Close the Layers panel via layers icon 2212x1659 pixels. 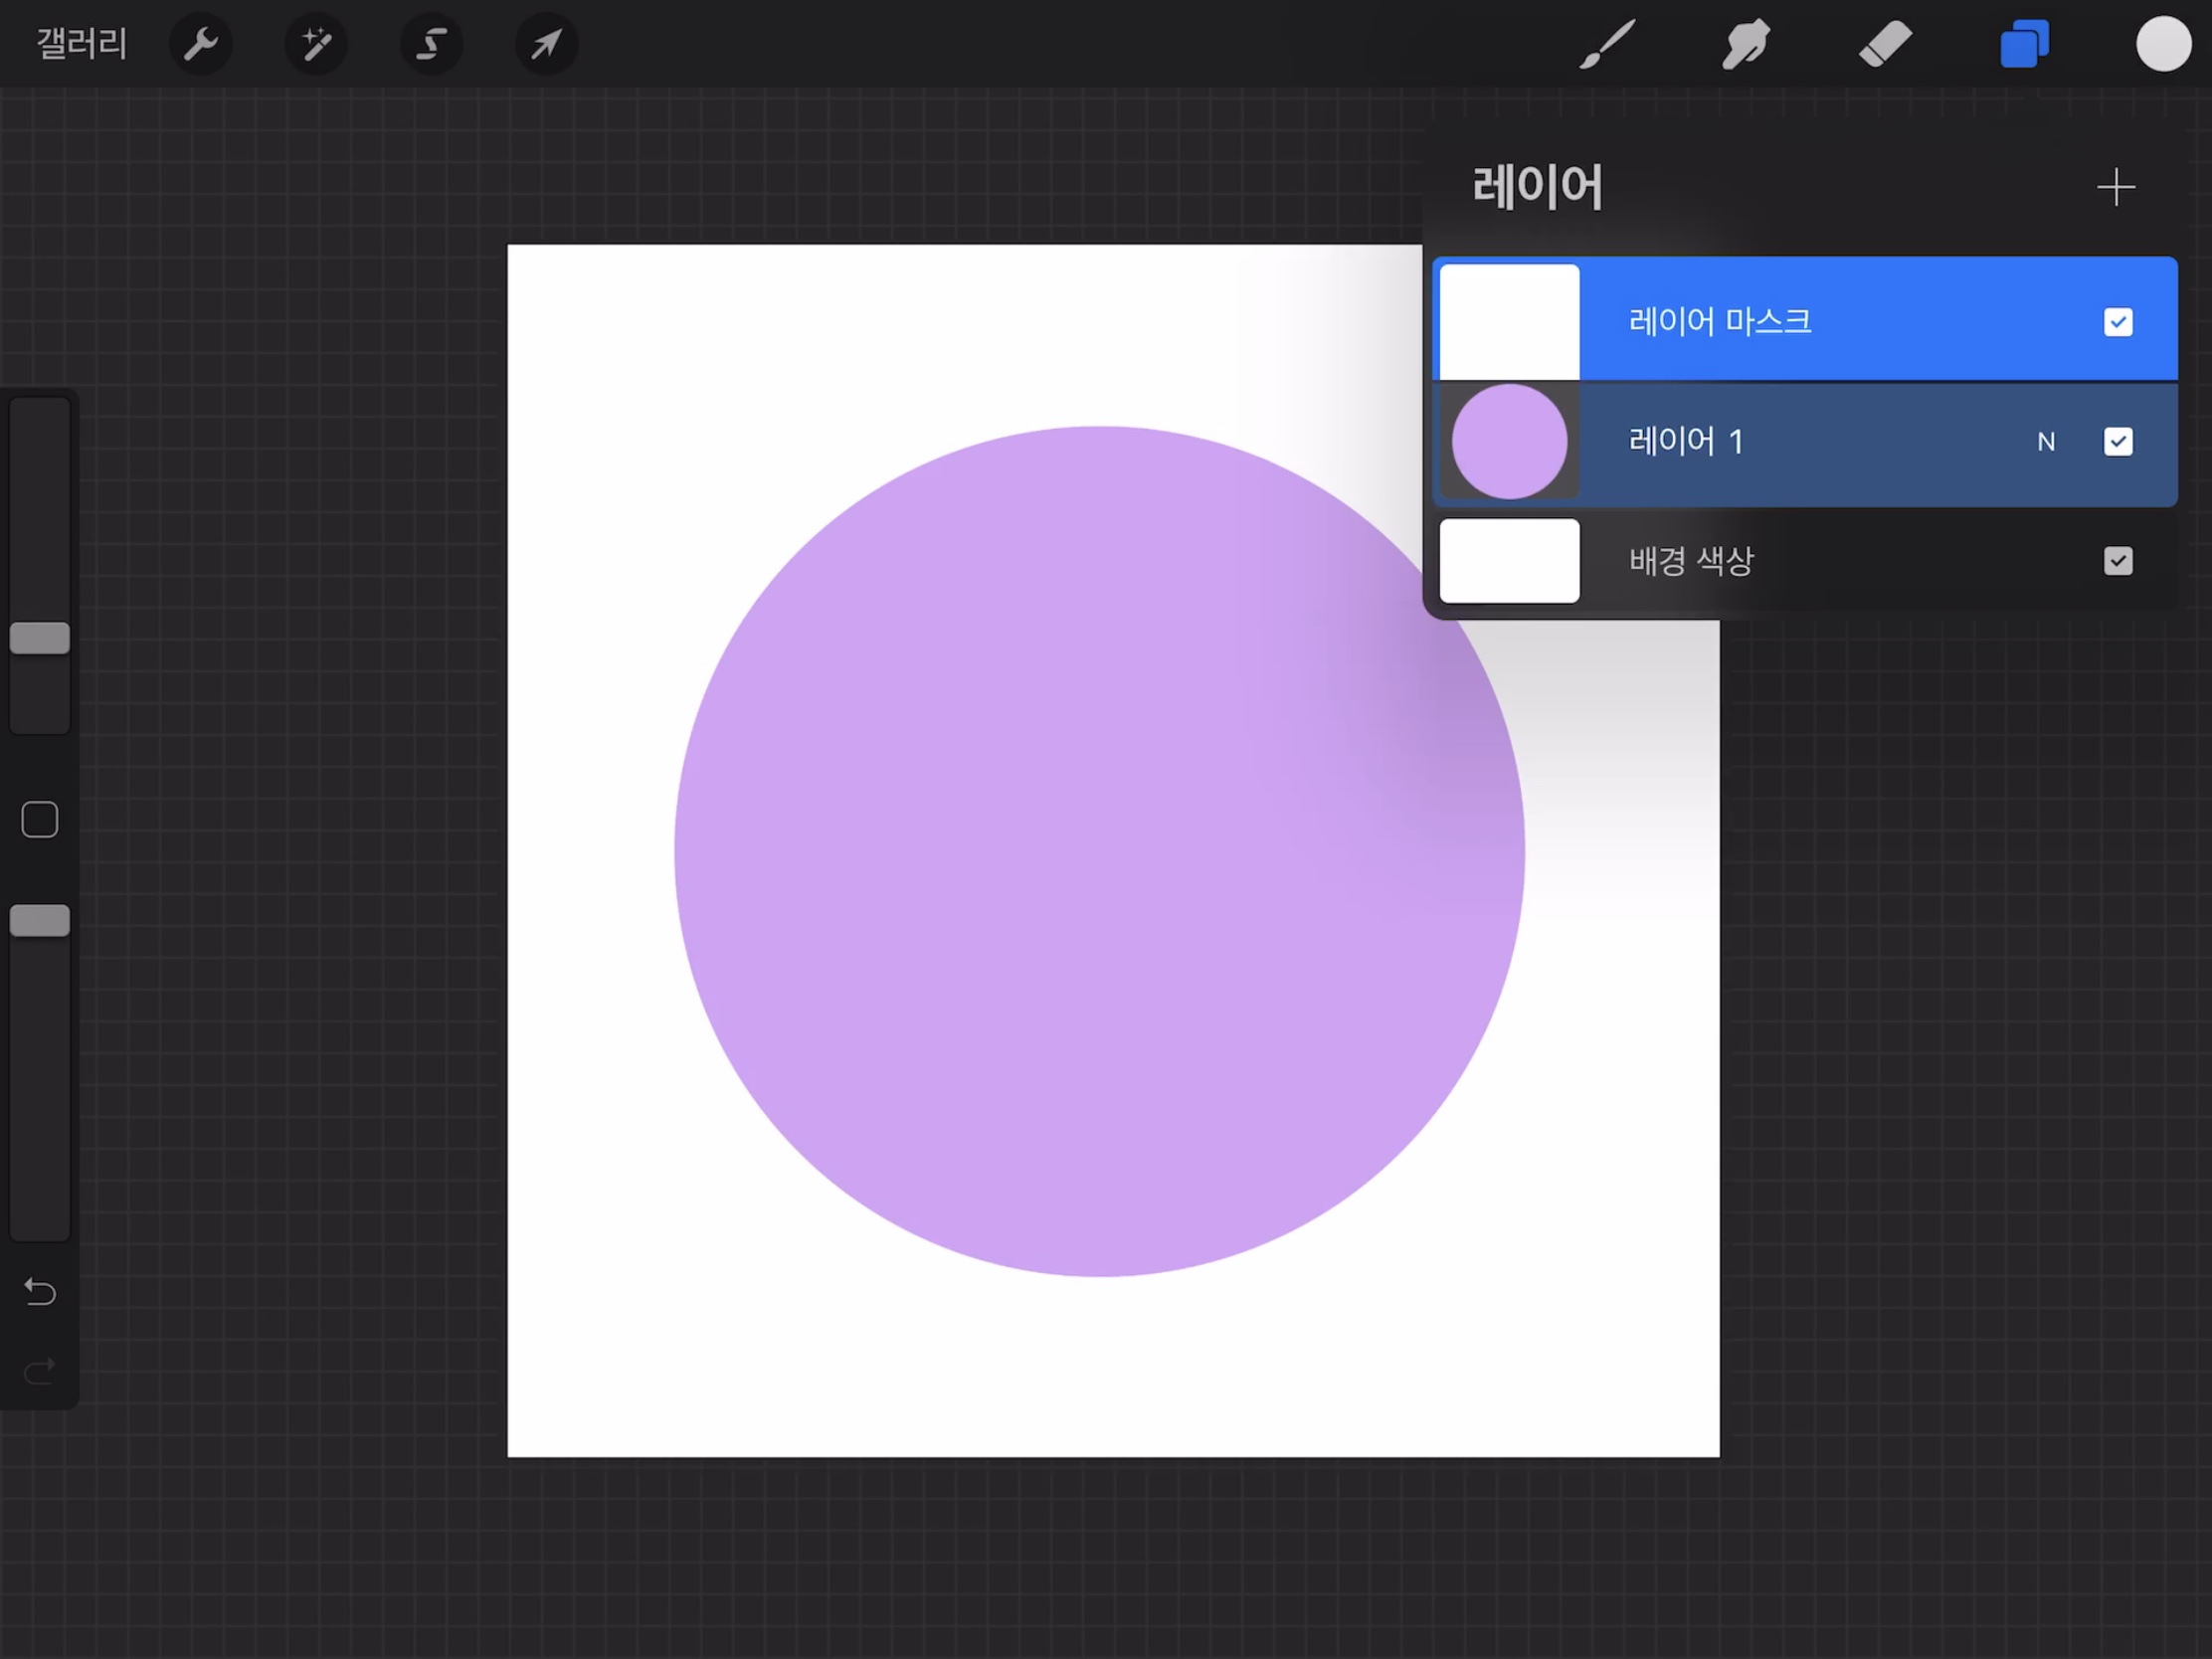coord(2024,44)
